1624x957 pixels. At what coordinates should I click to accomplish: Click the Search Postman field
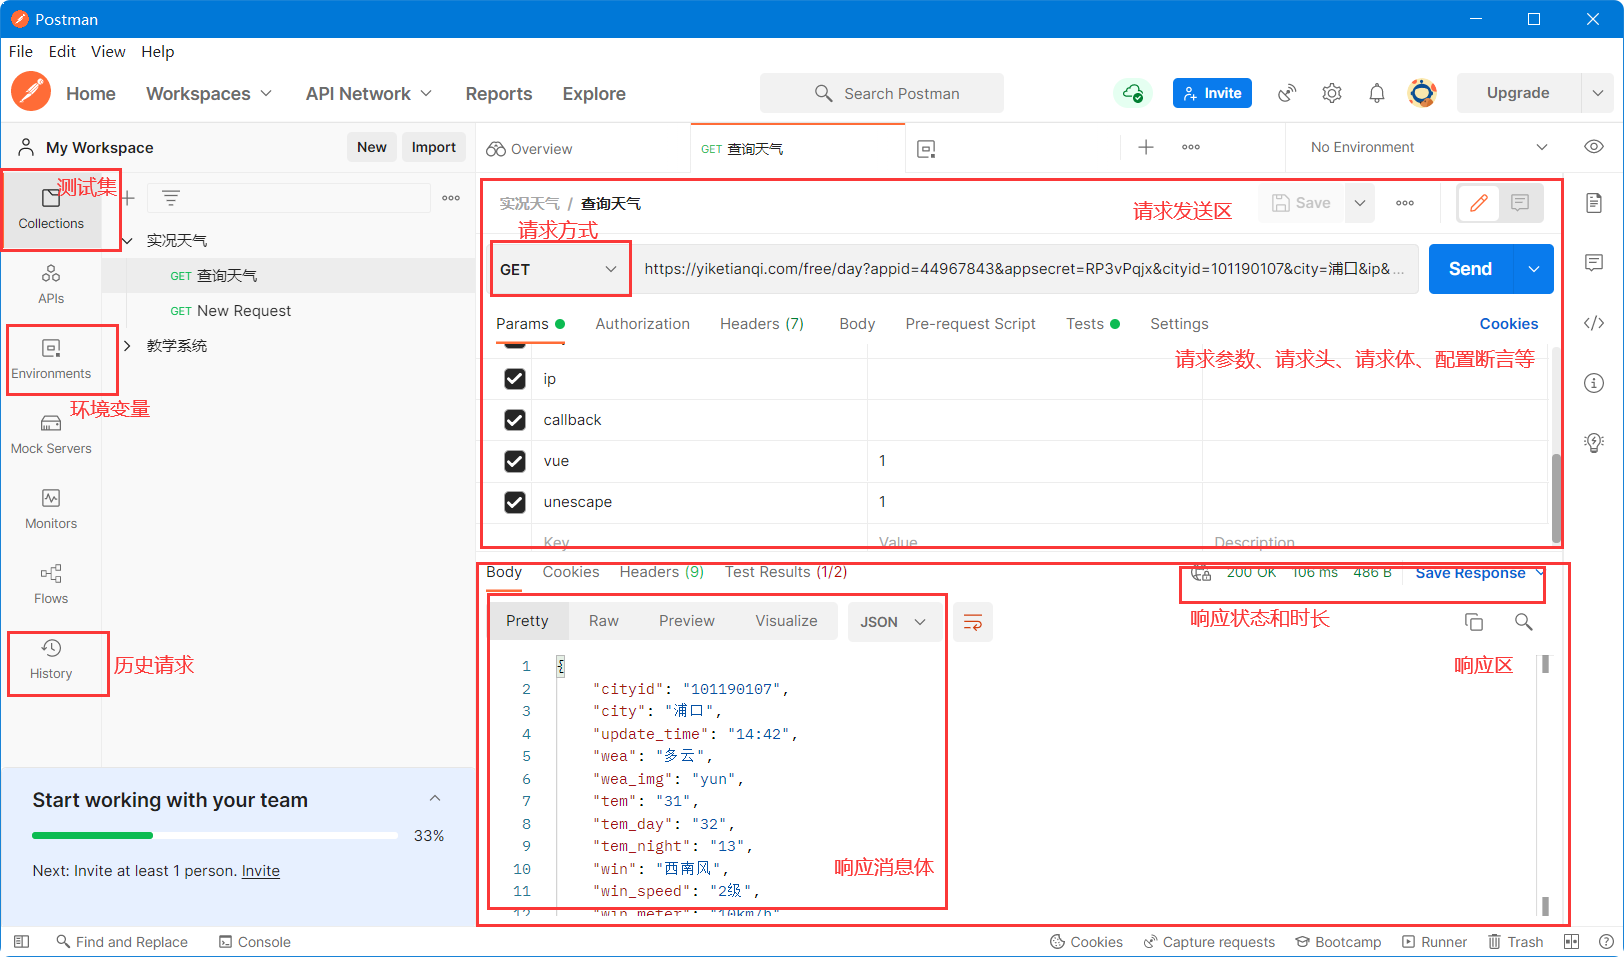pyautogui.click(x=882, y=93)
